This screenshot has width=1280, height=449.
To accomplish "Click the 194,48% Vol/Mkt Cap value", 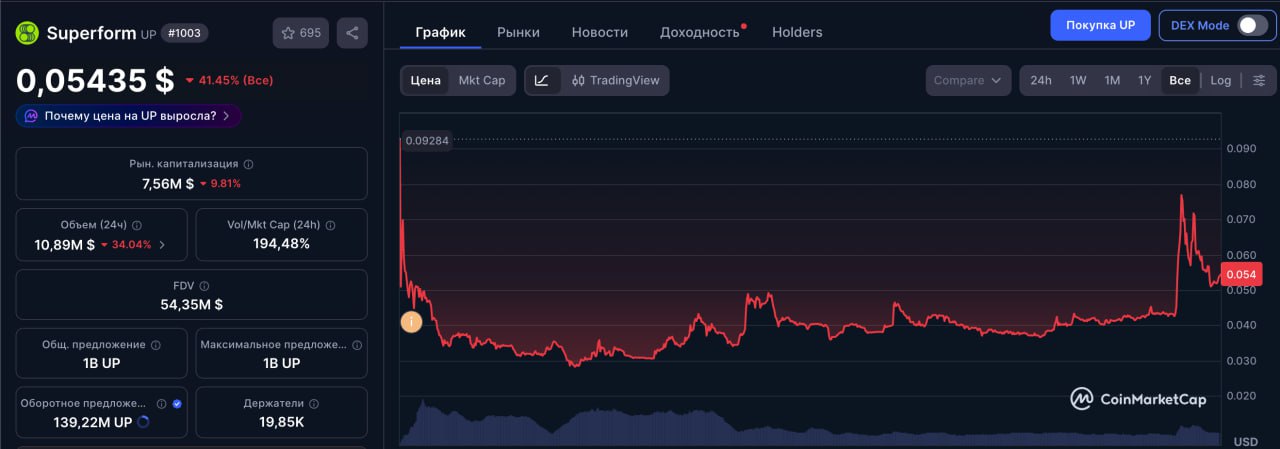I will point(281,244).
